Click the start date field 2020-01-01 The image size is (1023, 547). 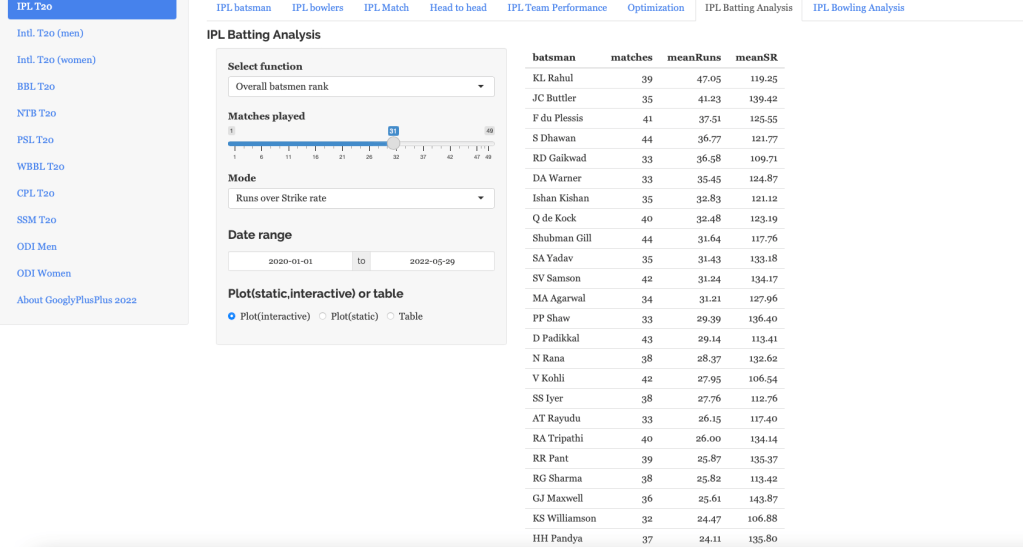[x=290, y=261]
